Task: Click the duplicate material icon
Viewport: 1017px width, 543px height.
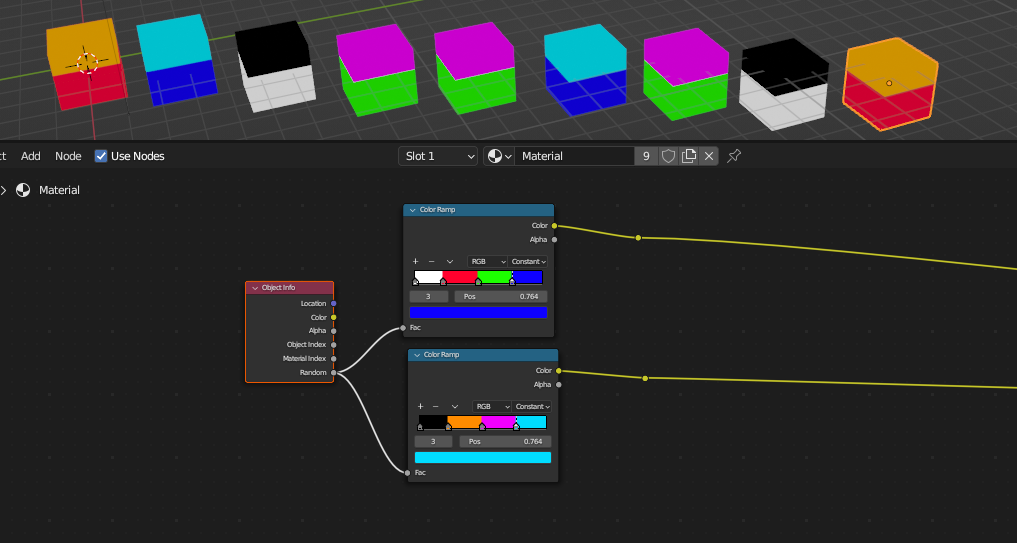Action: click(x=689, y=156)
